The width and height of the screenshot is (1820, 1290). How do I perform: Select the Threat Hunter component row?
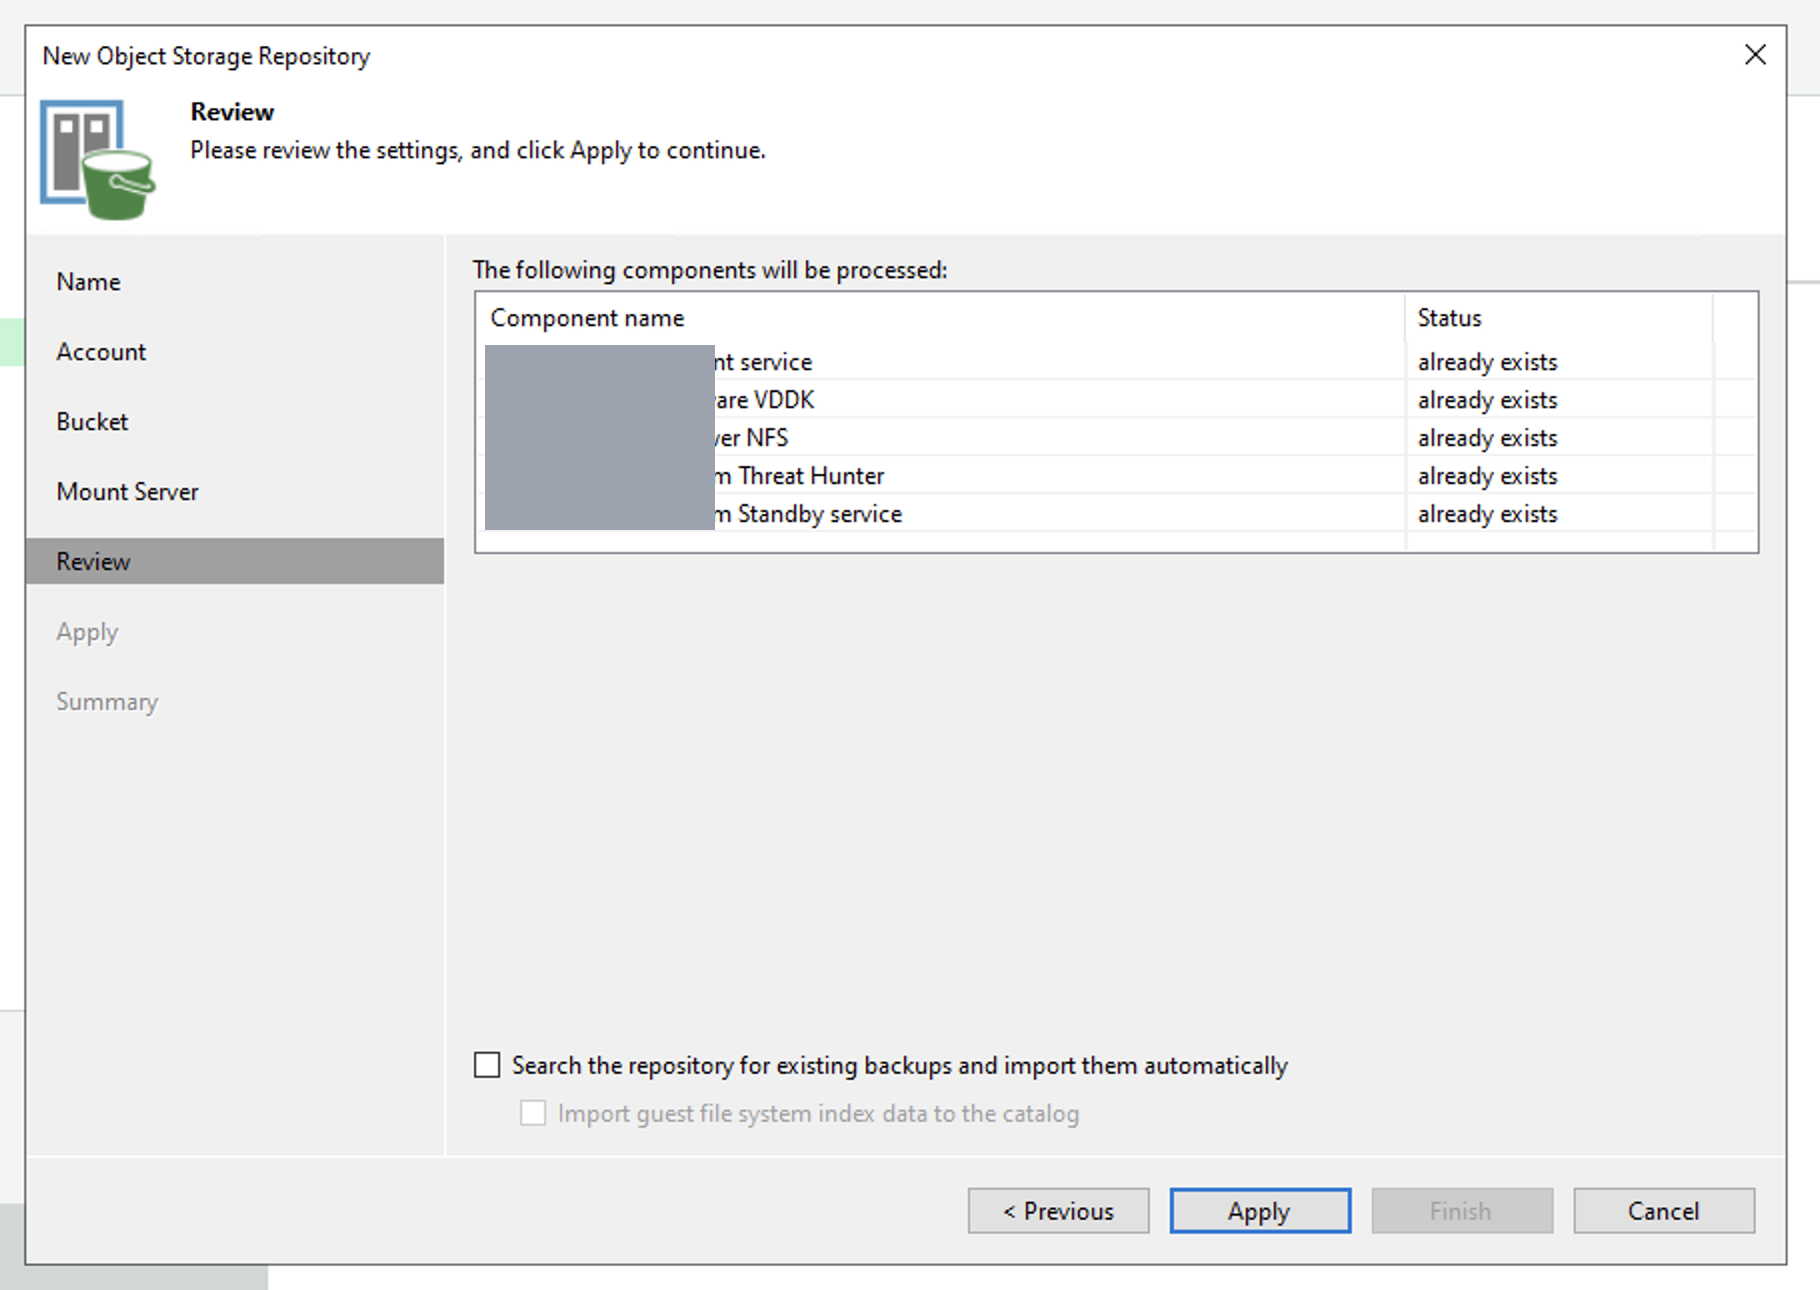click(x=1116, y=476)
